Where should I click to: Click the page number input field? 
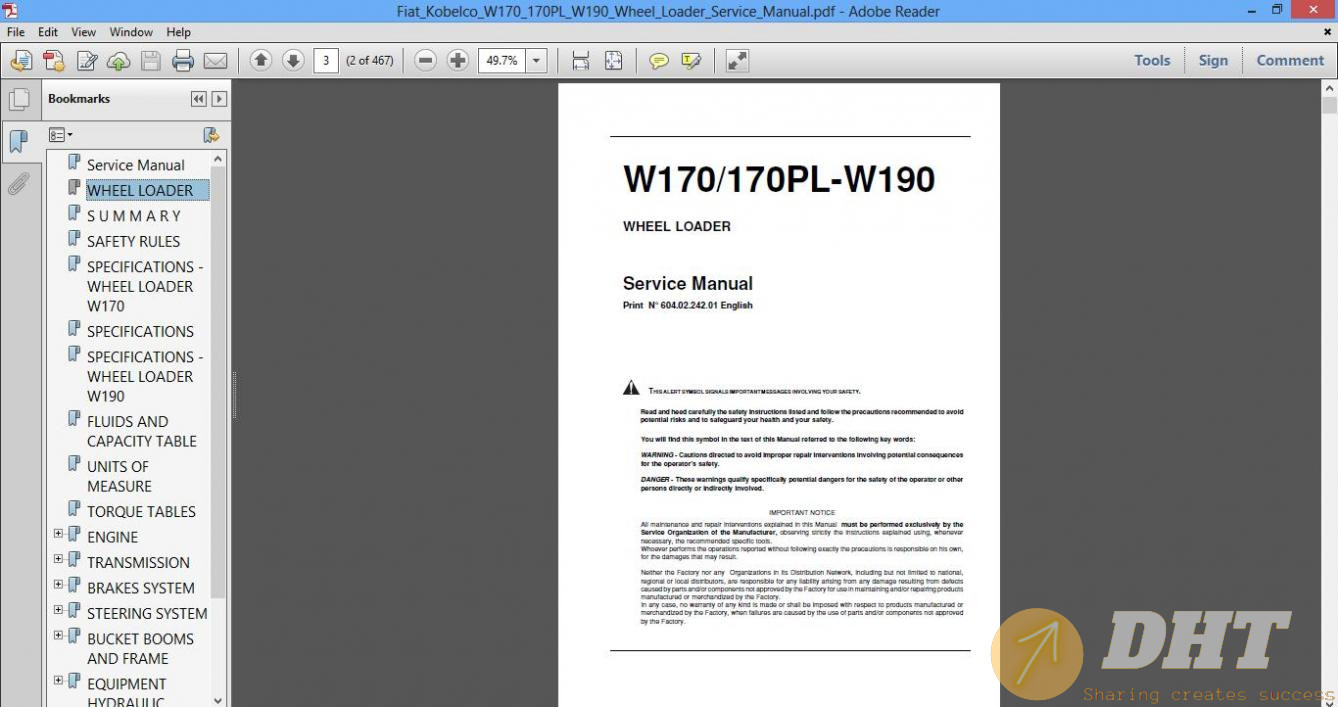pyautogui.click(x=325, y=60)
